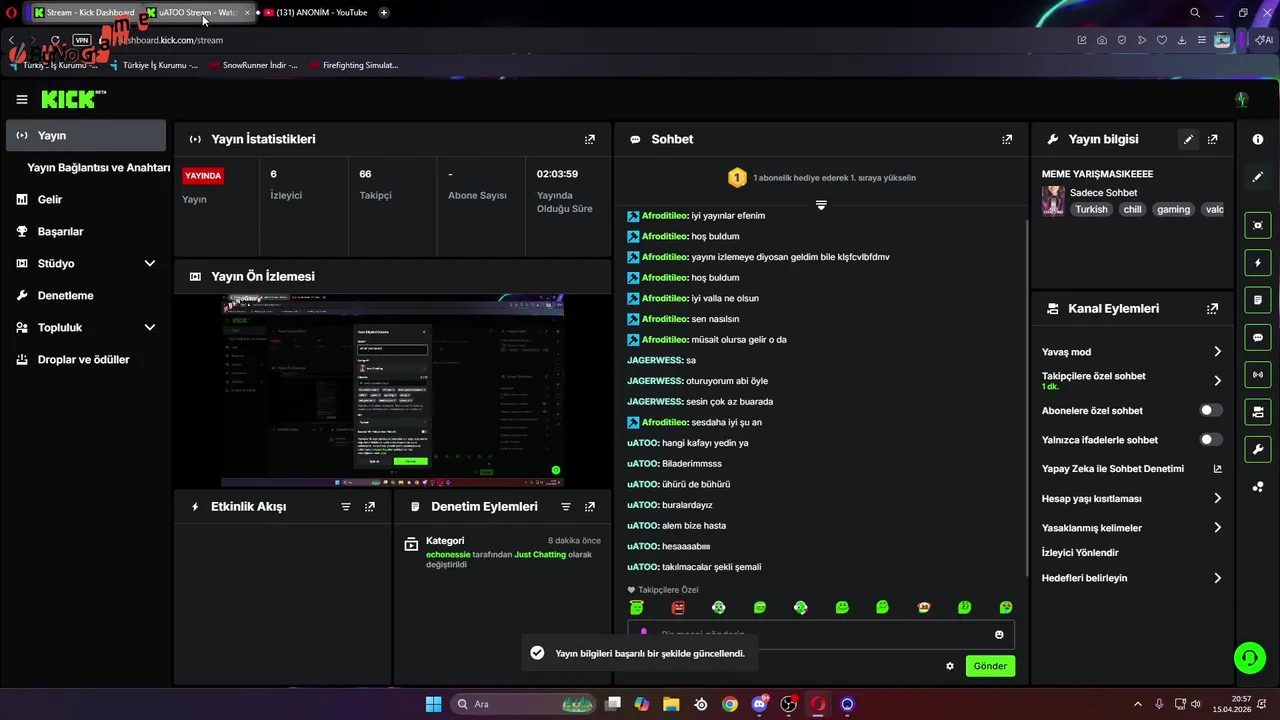Click the Turkish tag chip

pos(1091,210)
